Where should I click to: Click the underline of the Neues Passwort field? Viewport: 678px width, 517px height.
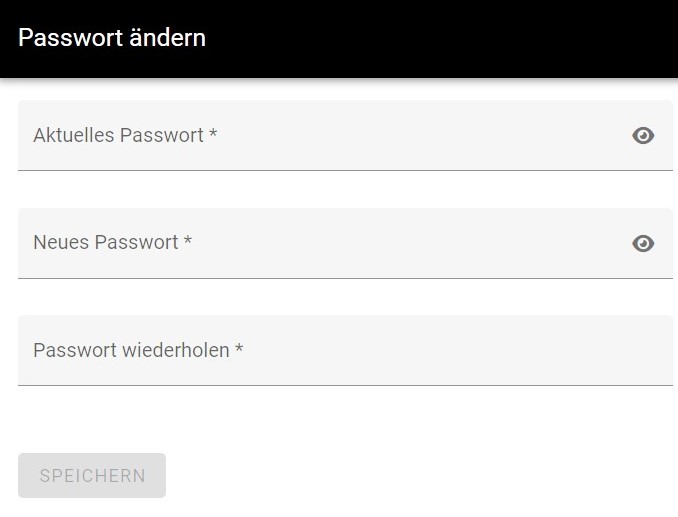tap(345, 278)
